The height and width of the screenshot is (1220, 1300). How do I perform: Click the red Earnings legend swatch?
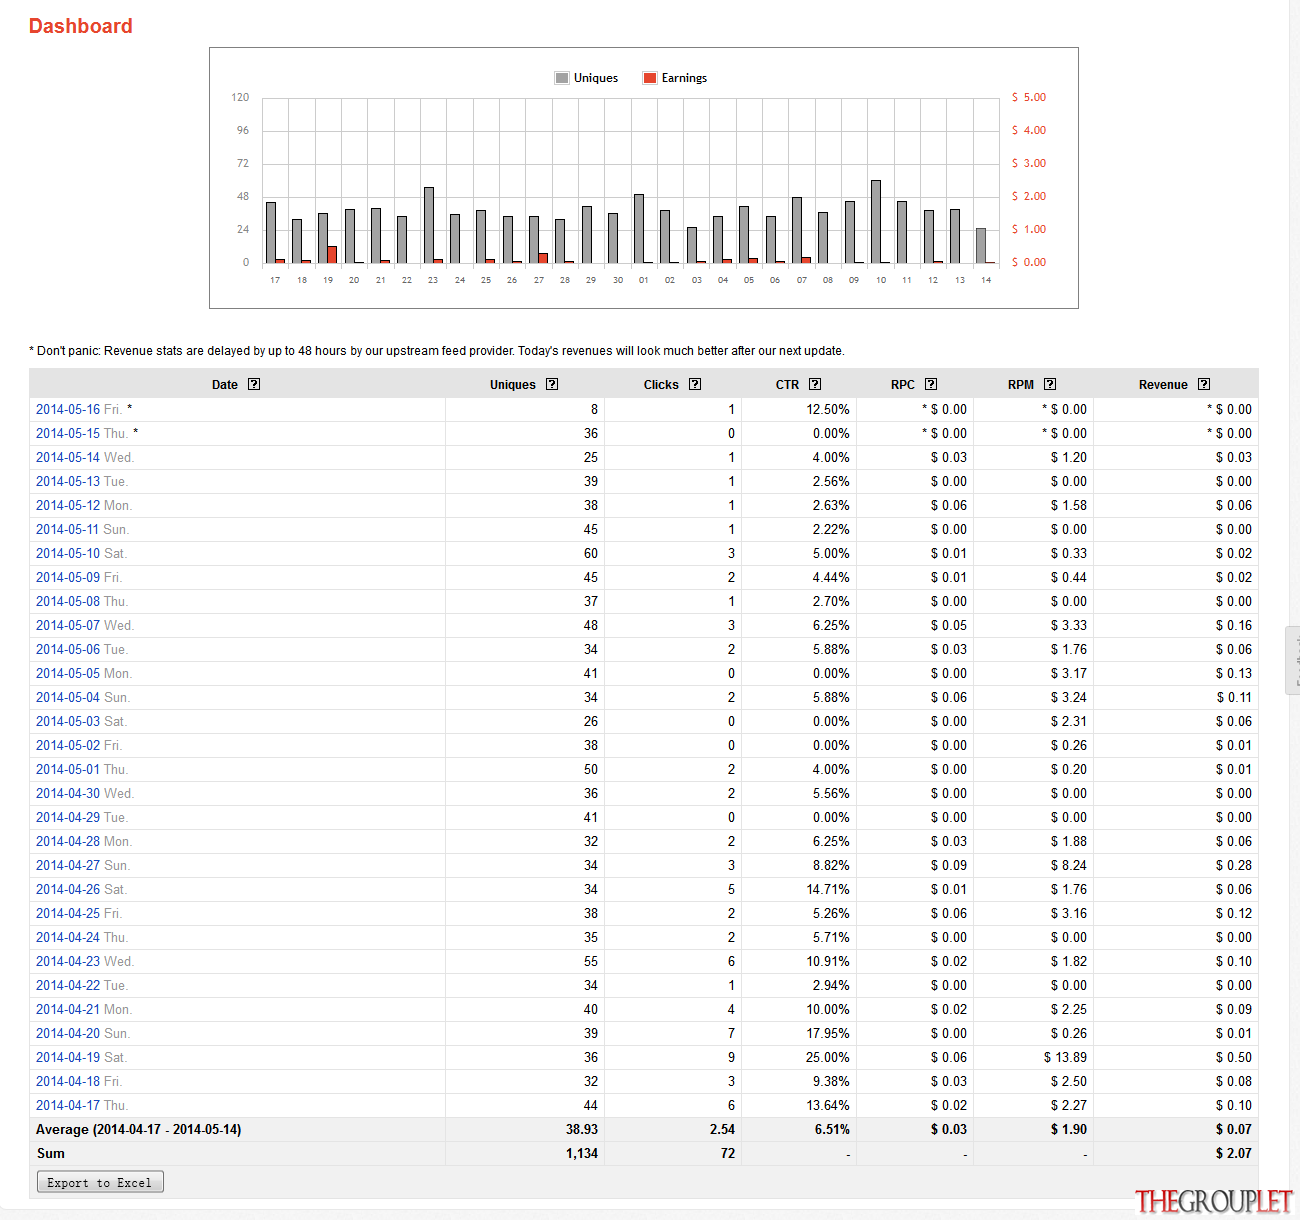(x=650, y=78)
